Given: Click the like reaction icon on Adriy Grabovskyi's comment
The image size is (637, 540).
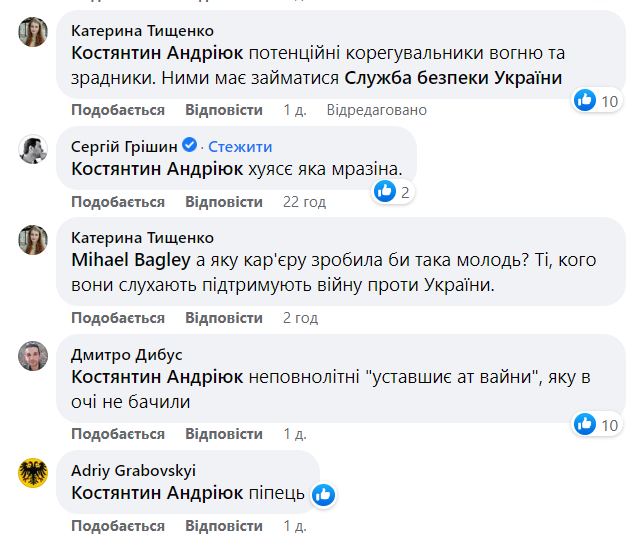Looking at the screenshot, I should [x=323, y=494].
